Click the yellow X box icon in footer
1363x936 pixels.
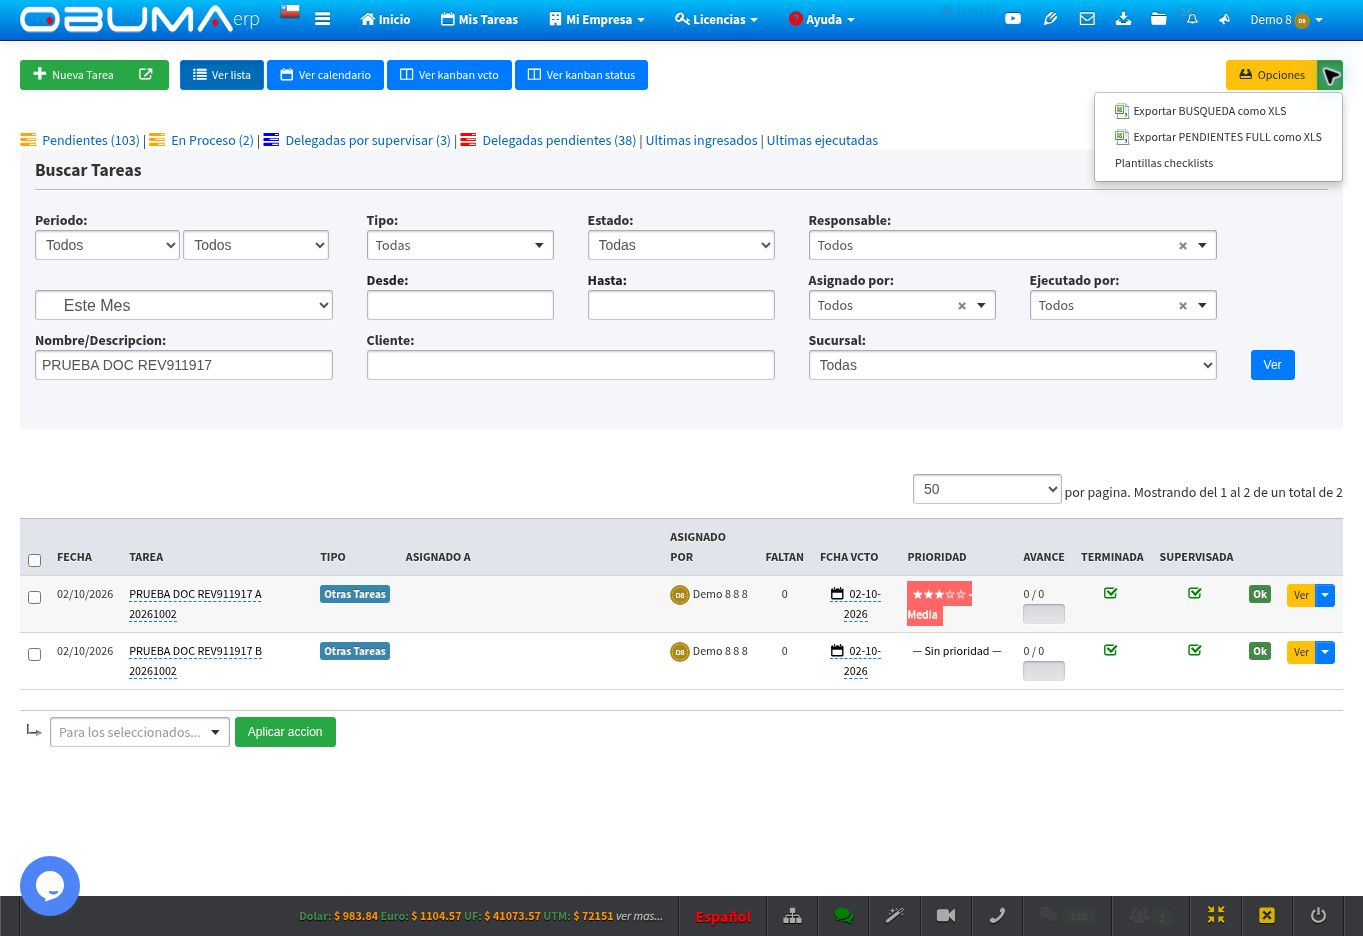[1267, 915]
